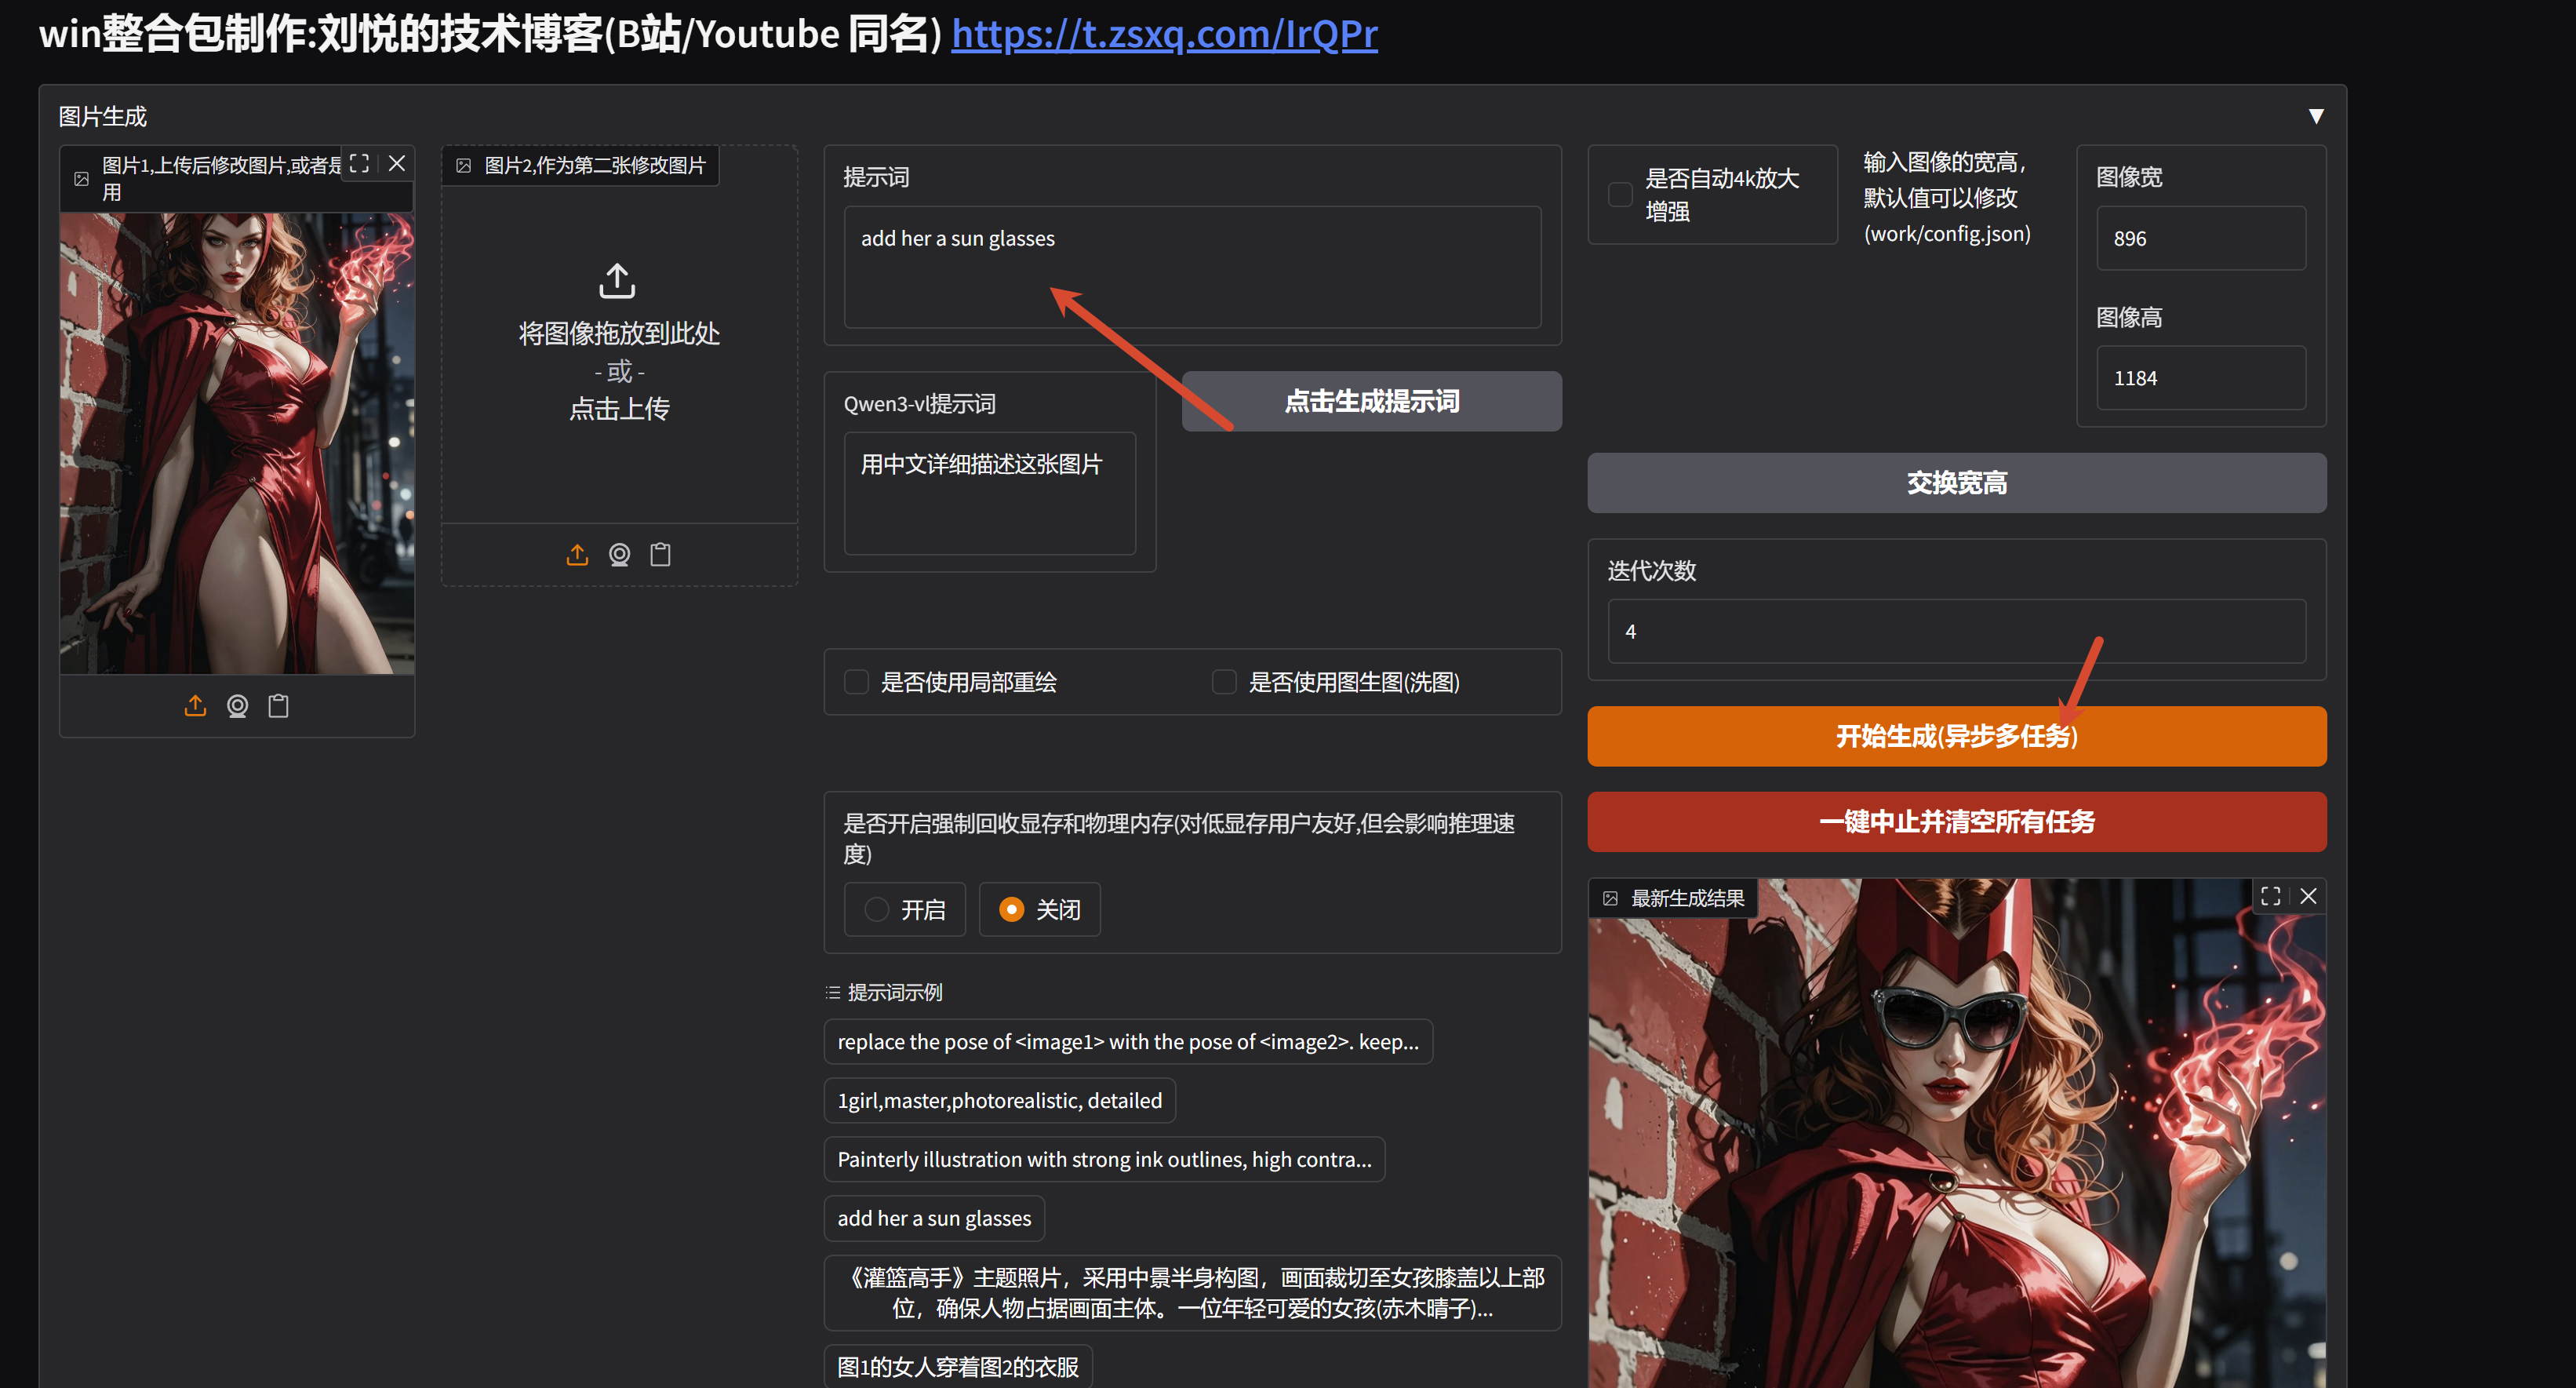Choose example 图1的女人穿着图2的衣服
The height and width of the screenshot is (1388, 2576).
[x=958, y=1367]
